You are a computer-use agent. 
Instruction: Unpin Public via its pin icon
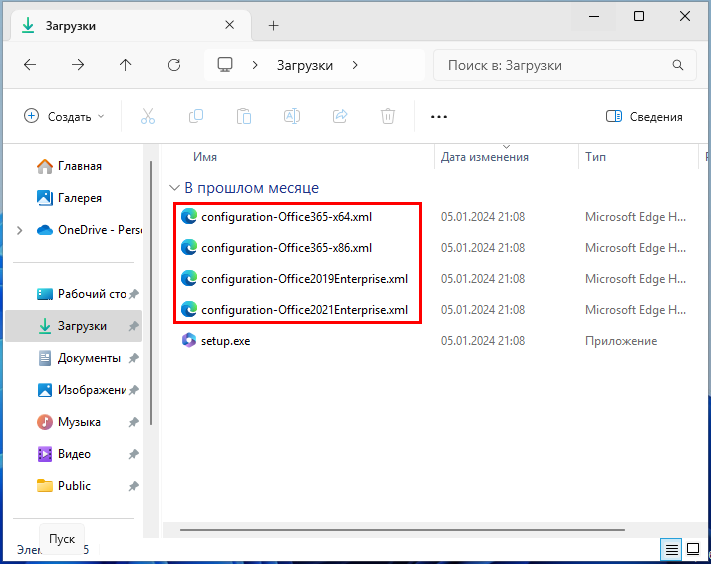(x=133, y=486)
